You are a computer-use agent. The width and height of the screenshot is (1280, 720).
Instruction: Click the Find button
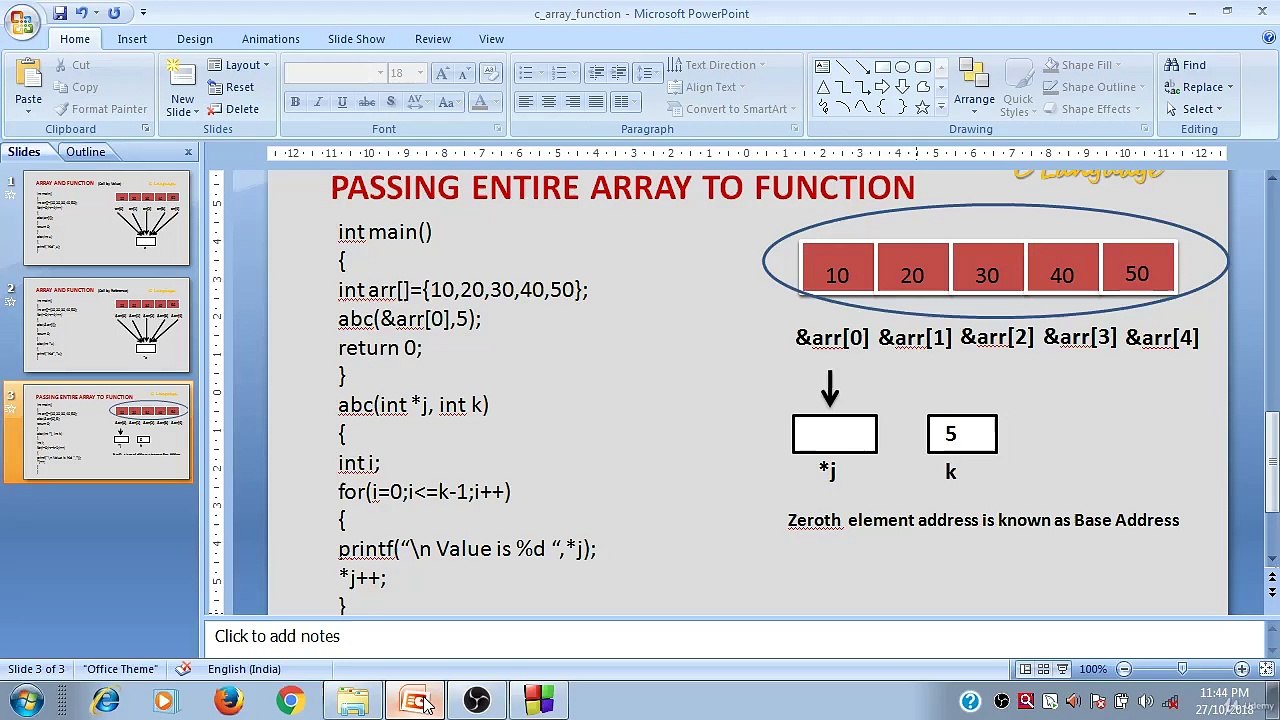coord(1185,65)
